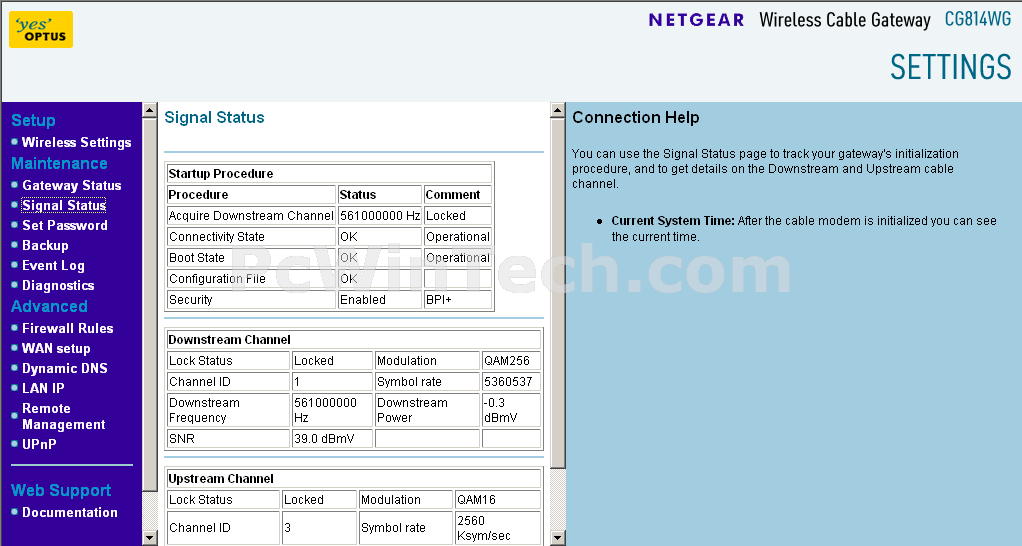
Task: Click the Enabled status cell
Action: tap(380, 300)
